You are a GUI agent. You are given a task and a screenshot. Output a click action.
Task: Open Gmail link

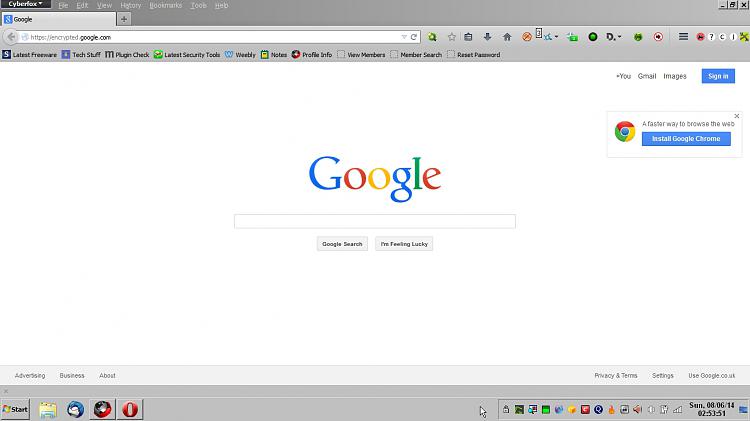tap(647, 76)
